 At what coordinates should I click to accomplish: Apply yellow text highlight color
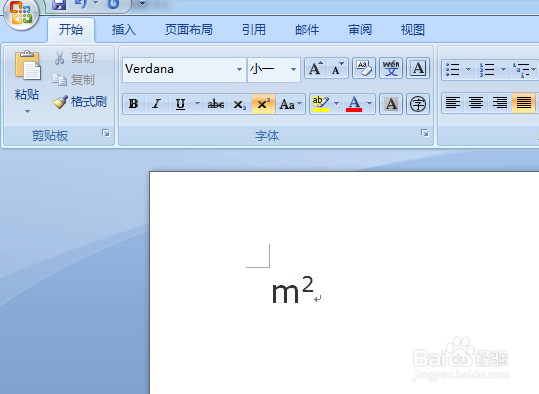pos(321,104)
